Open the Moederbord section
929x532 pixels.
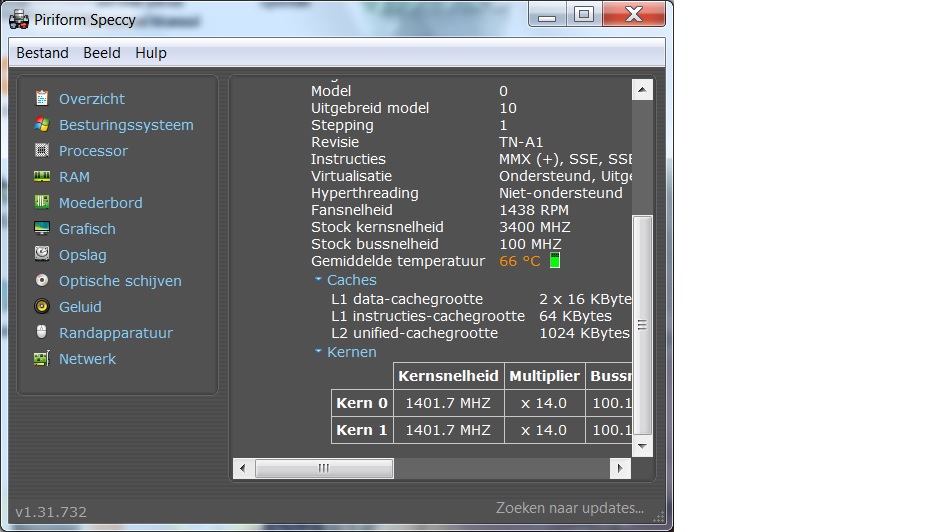[101, 203]
